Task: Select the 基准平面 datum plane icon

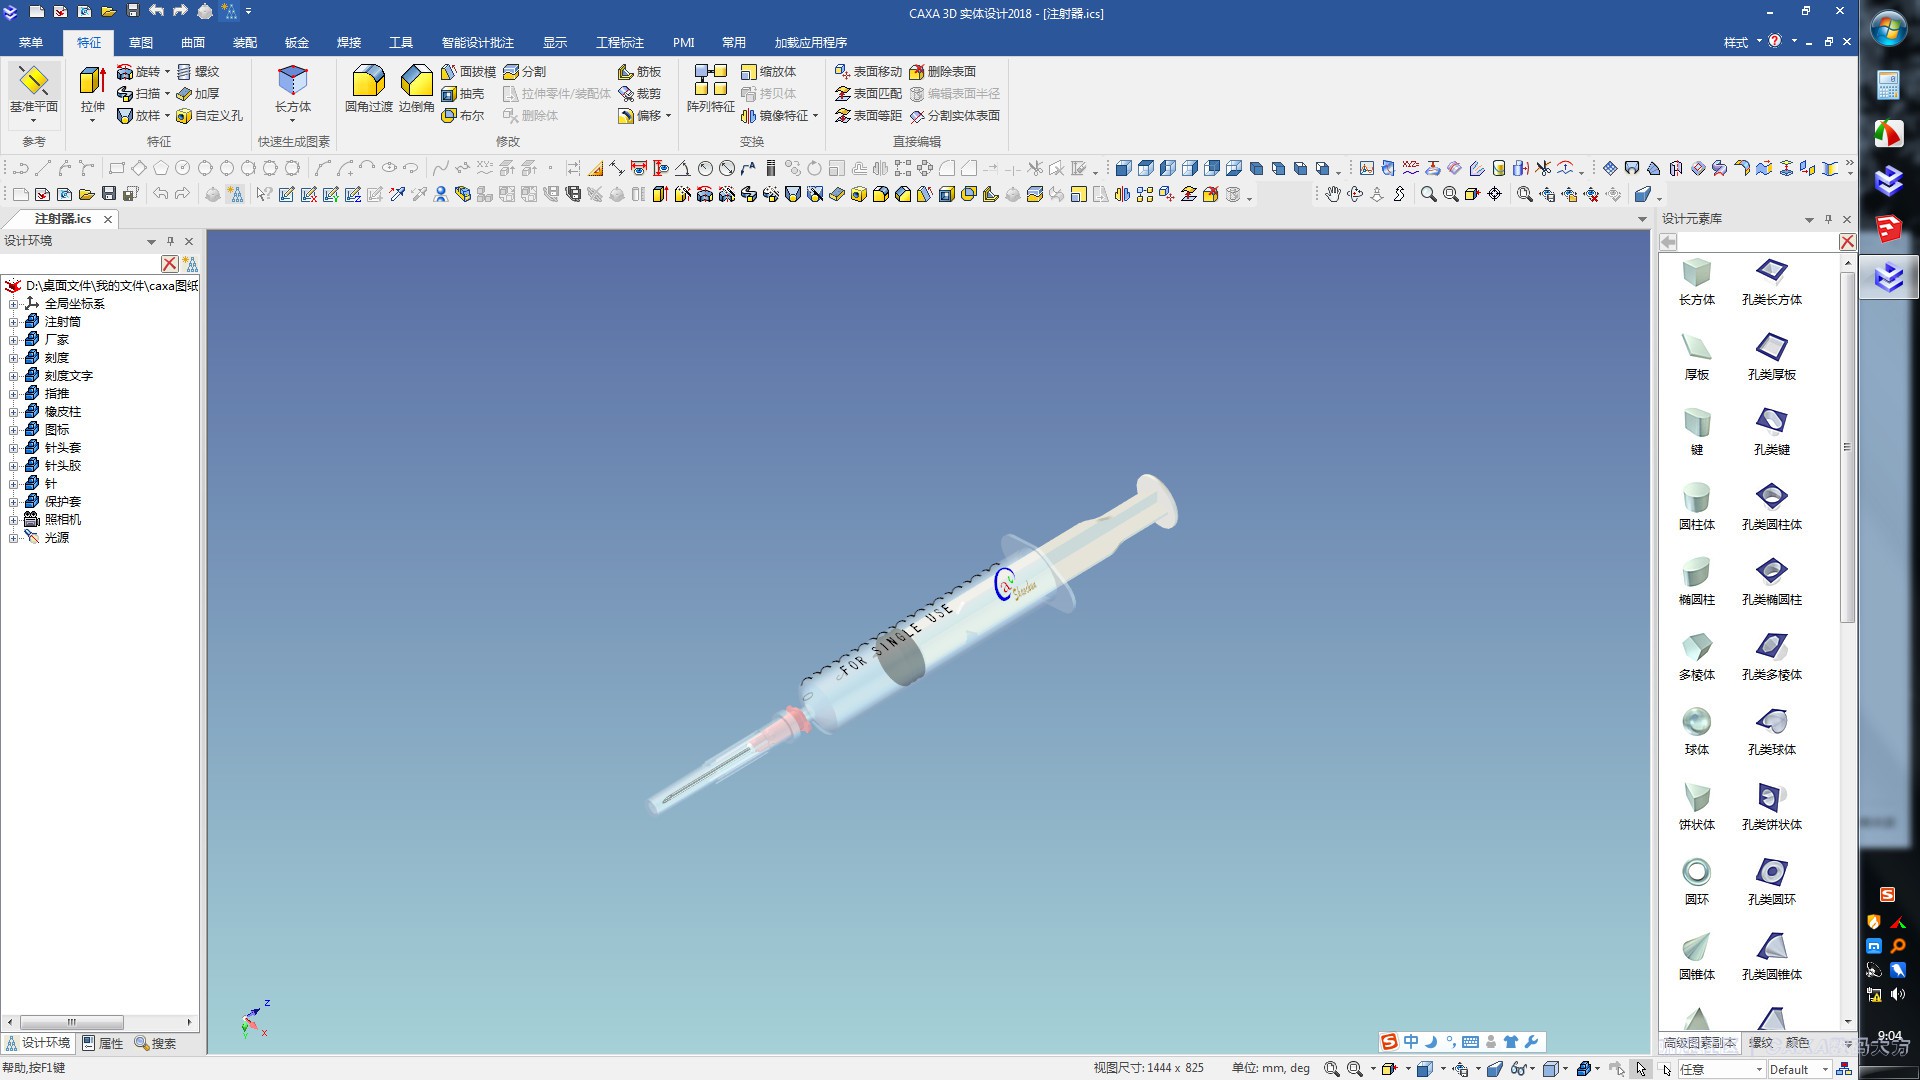Action: click(33, 82)
